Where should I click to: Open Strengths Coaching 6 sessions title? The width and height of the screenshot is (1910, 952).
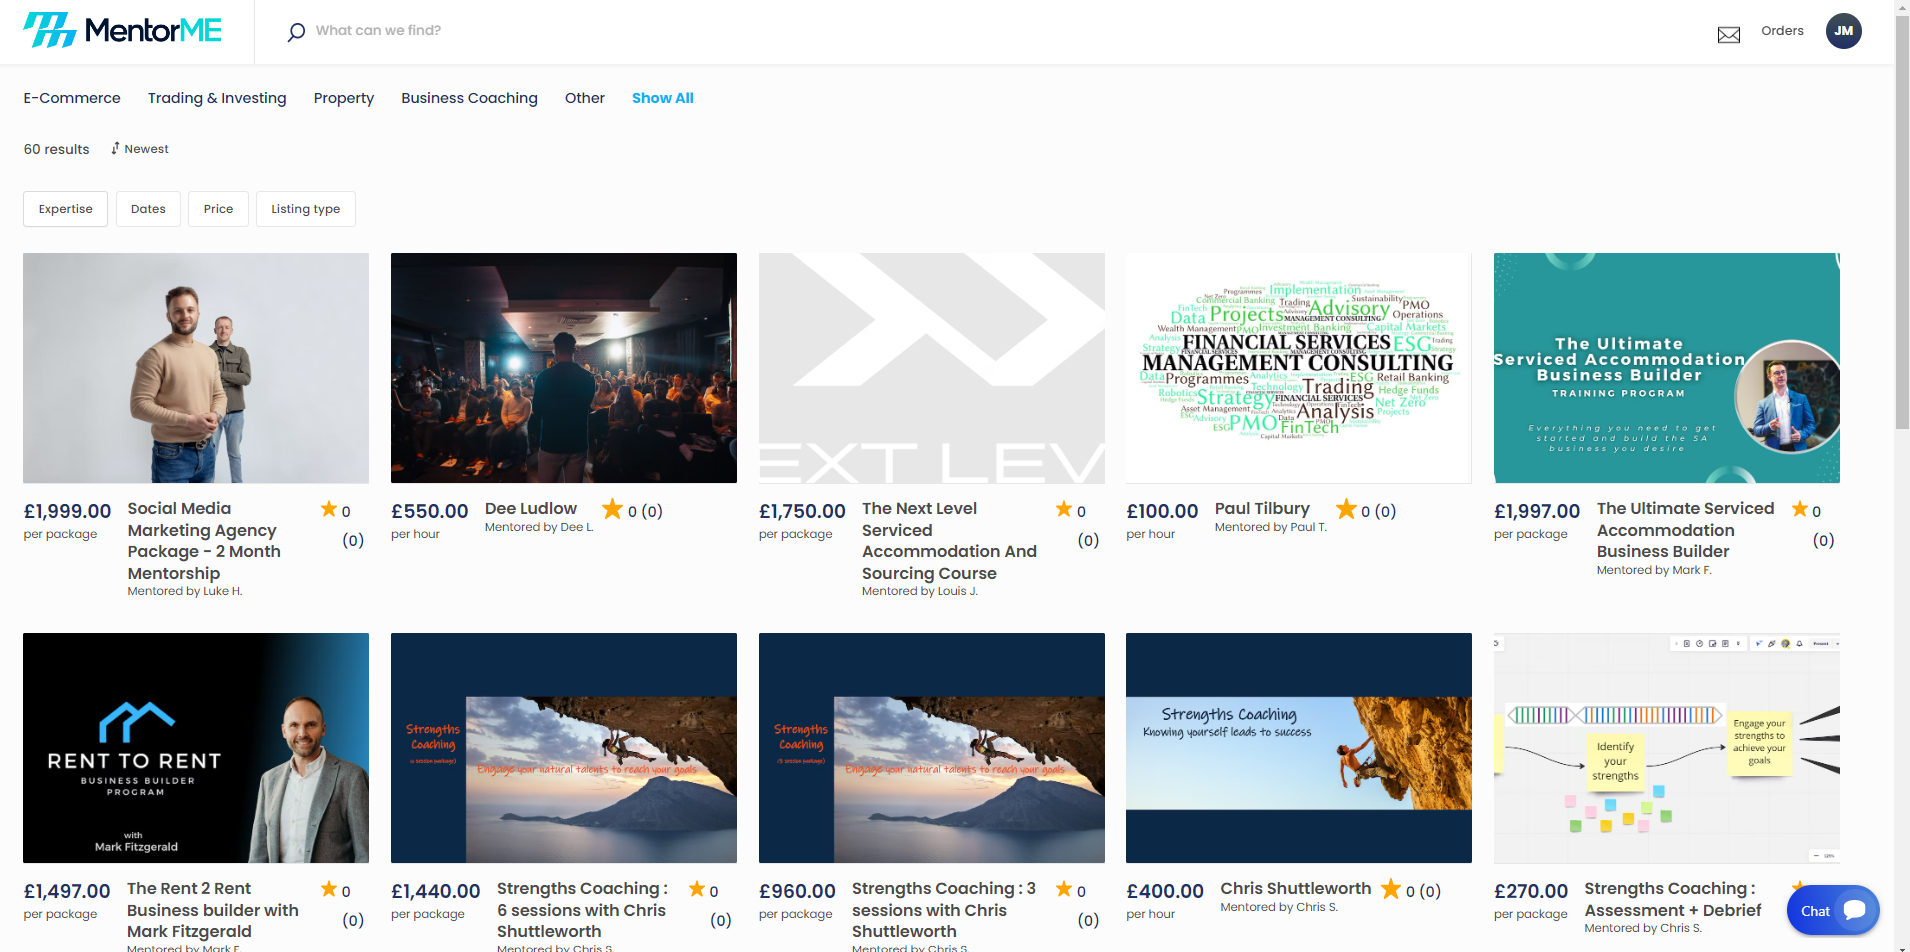[582, 910]
